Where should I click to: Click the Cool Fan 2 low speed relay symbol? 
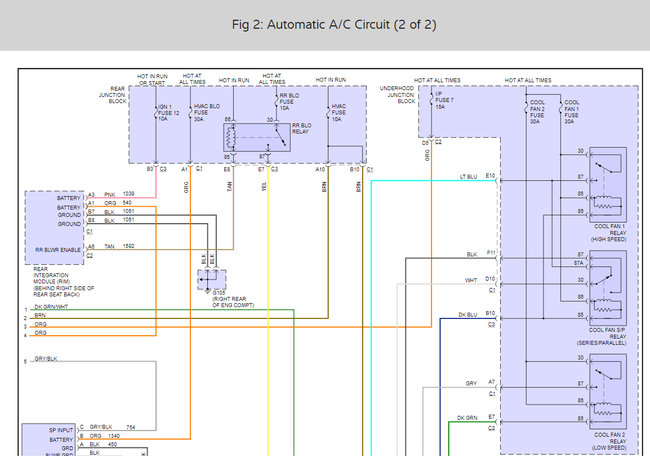coord(608,391)
